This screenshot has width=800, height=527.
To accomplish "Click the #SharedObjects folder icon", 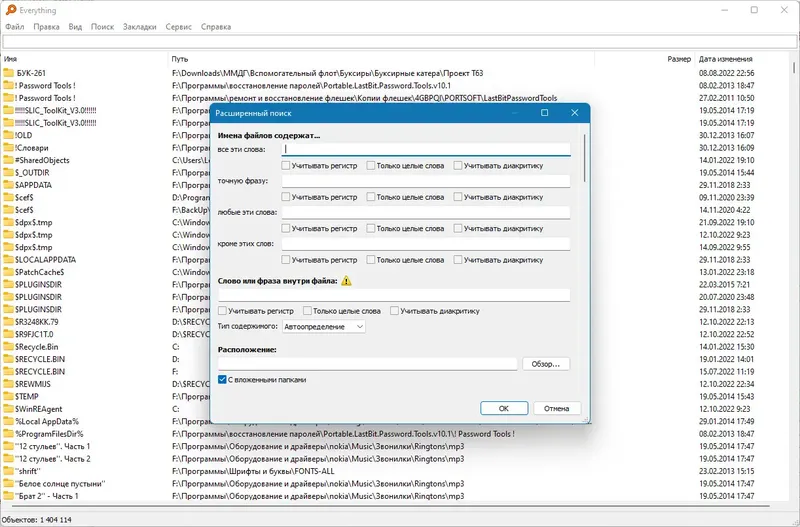I will point(8,160).
